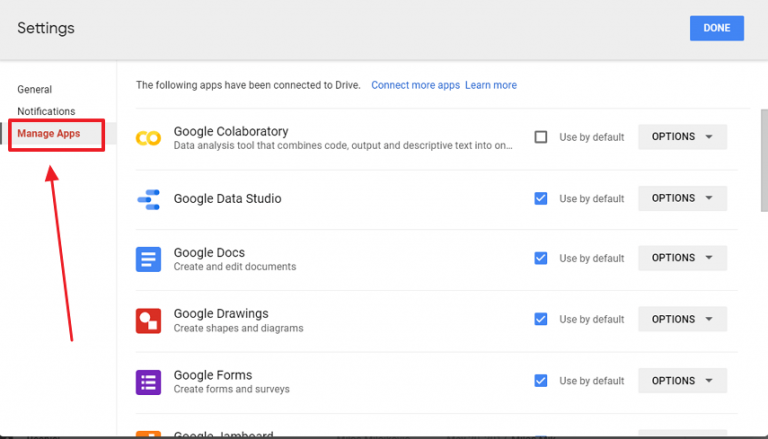The width and height of the screenshot is (768, 439).
Task: Switch to the Notifications settings tab
Action: (x=46, y=111)
